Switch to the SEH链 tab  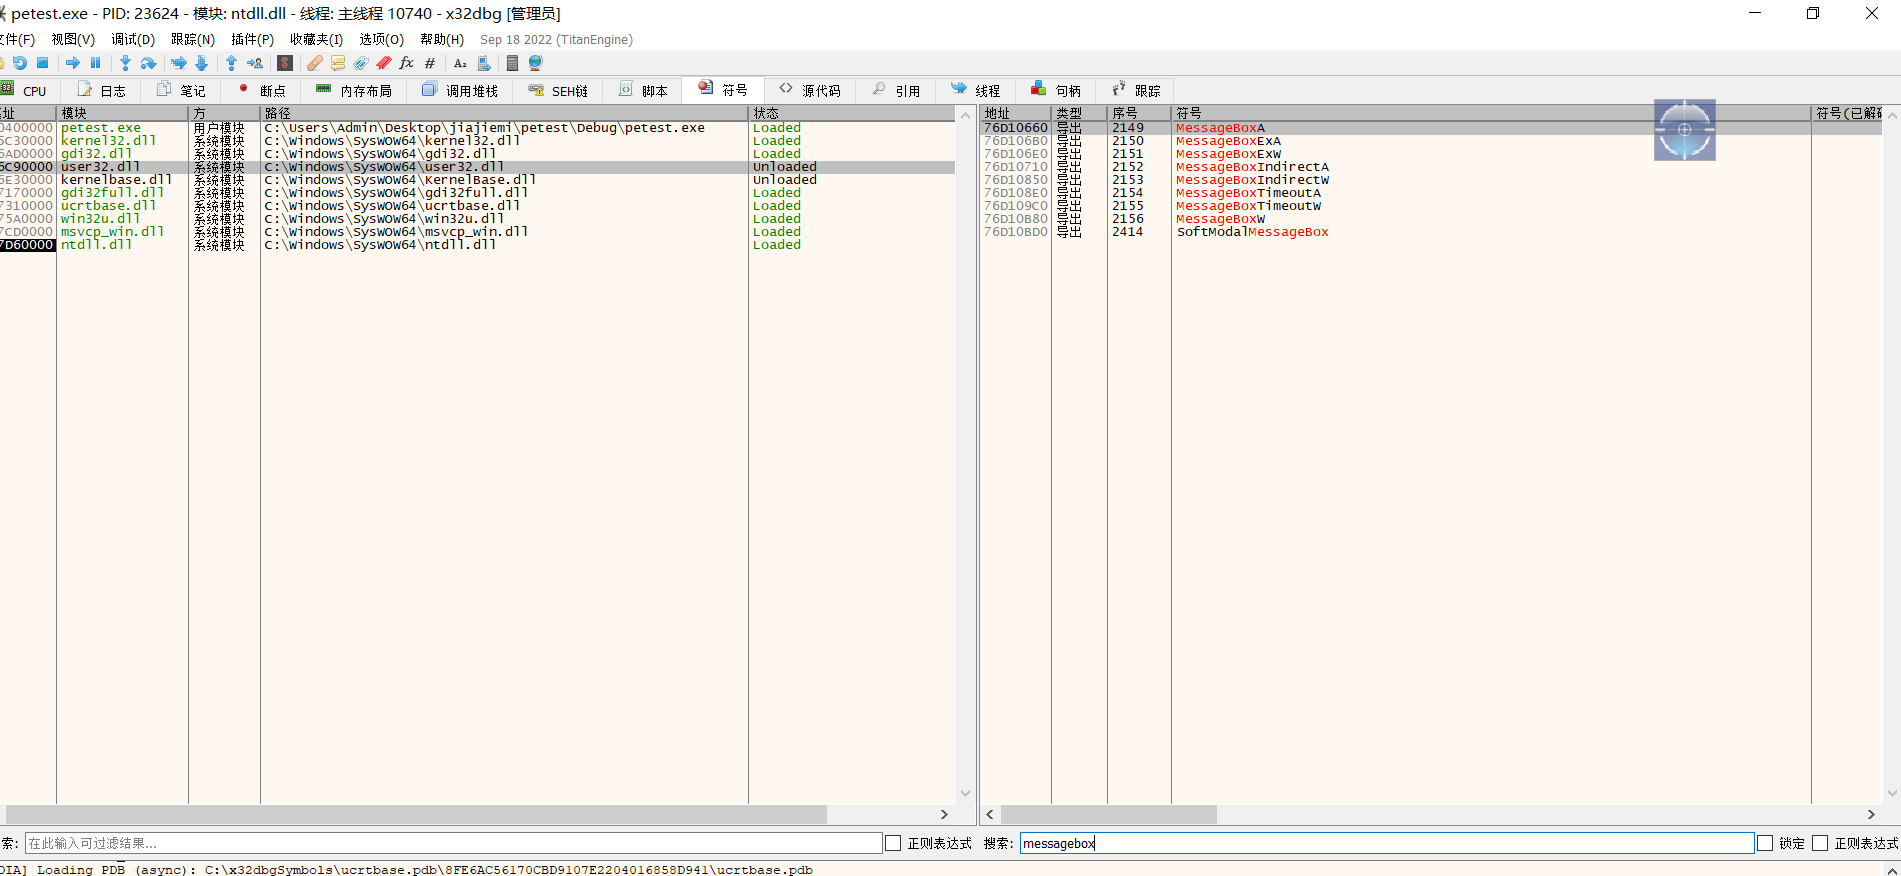[x=558, y=90]
